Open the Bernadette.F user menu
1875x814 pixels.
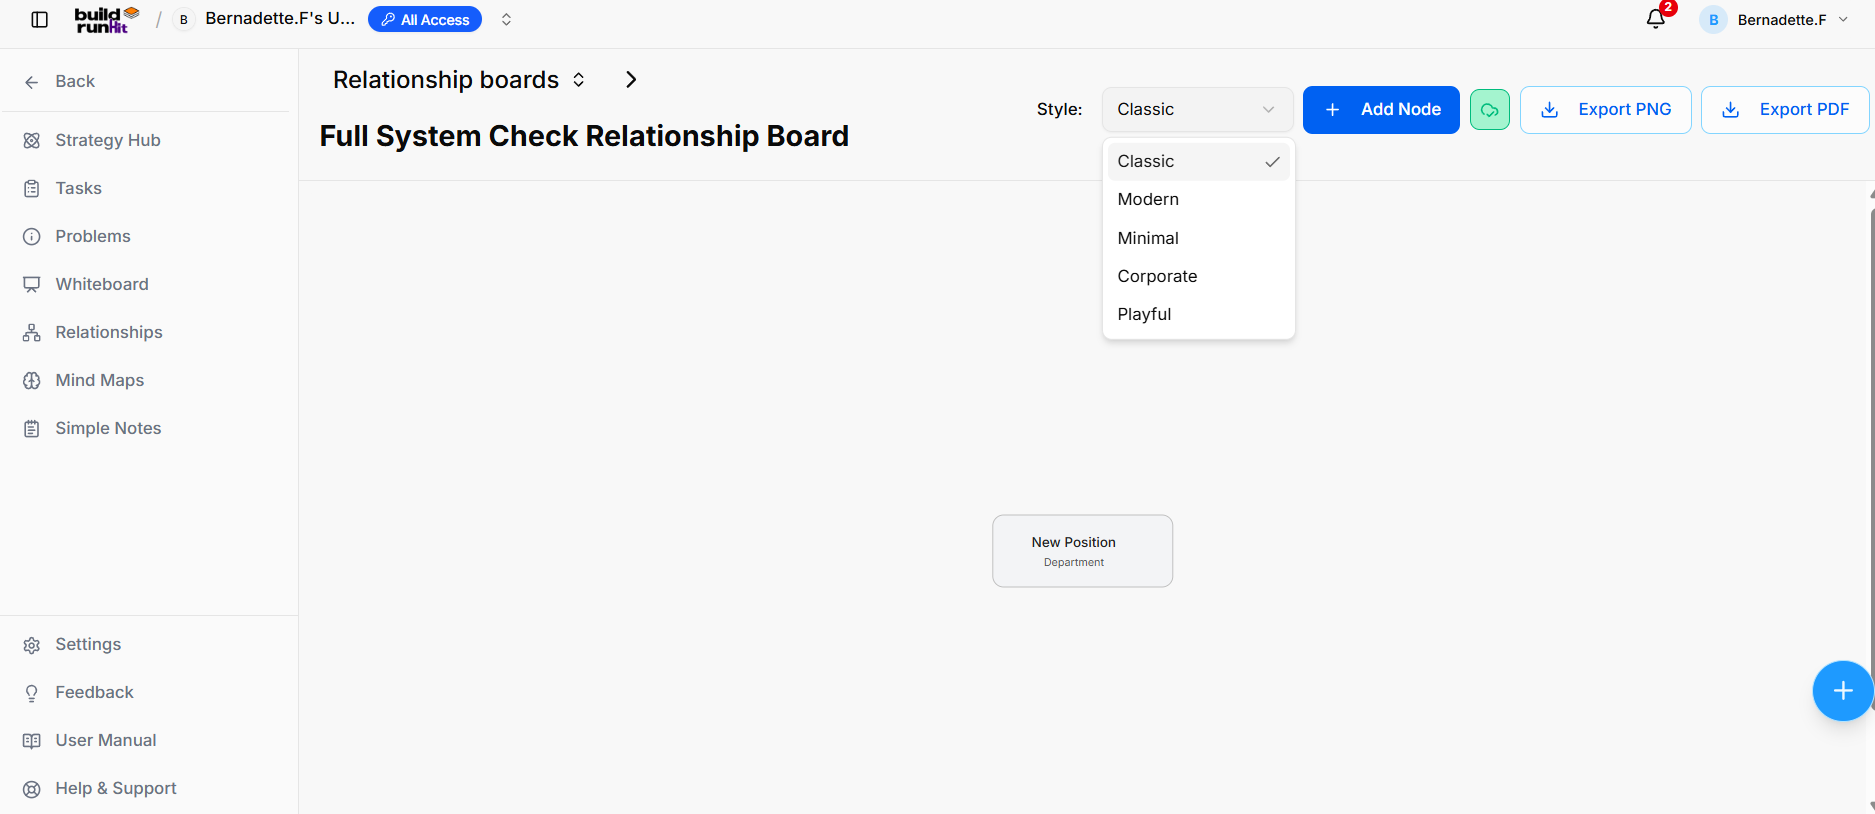1775,20
